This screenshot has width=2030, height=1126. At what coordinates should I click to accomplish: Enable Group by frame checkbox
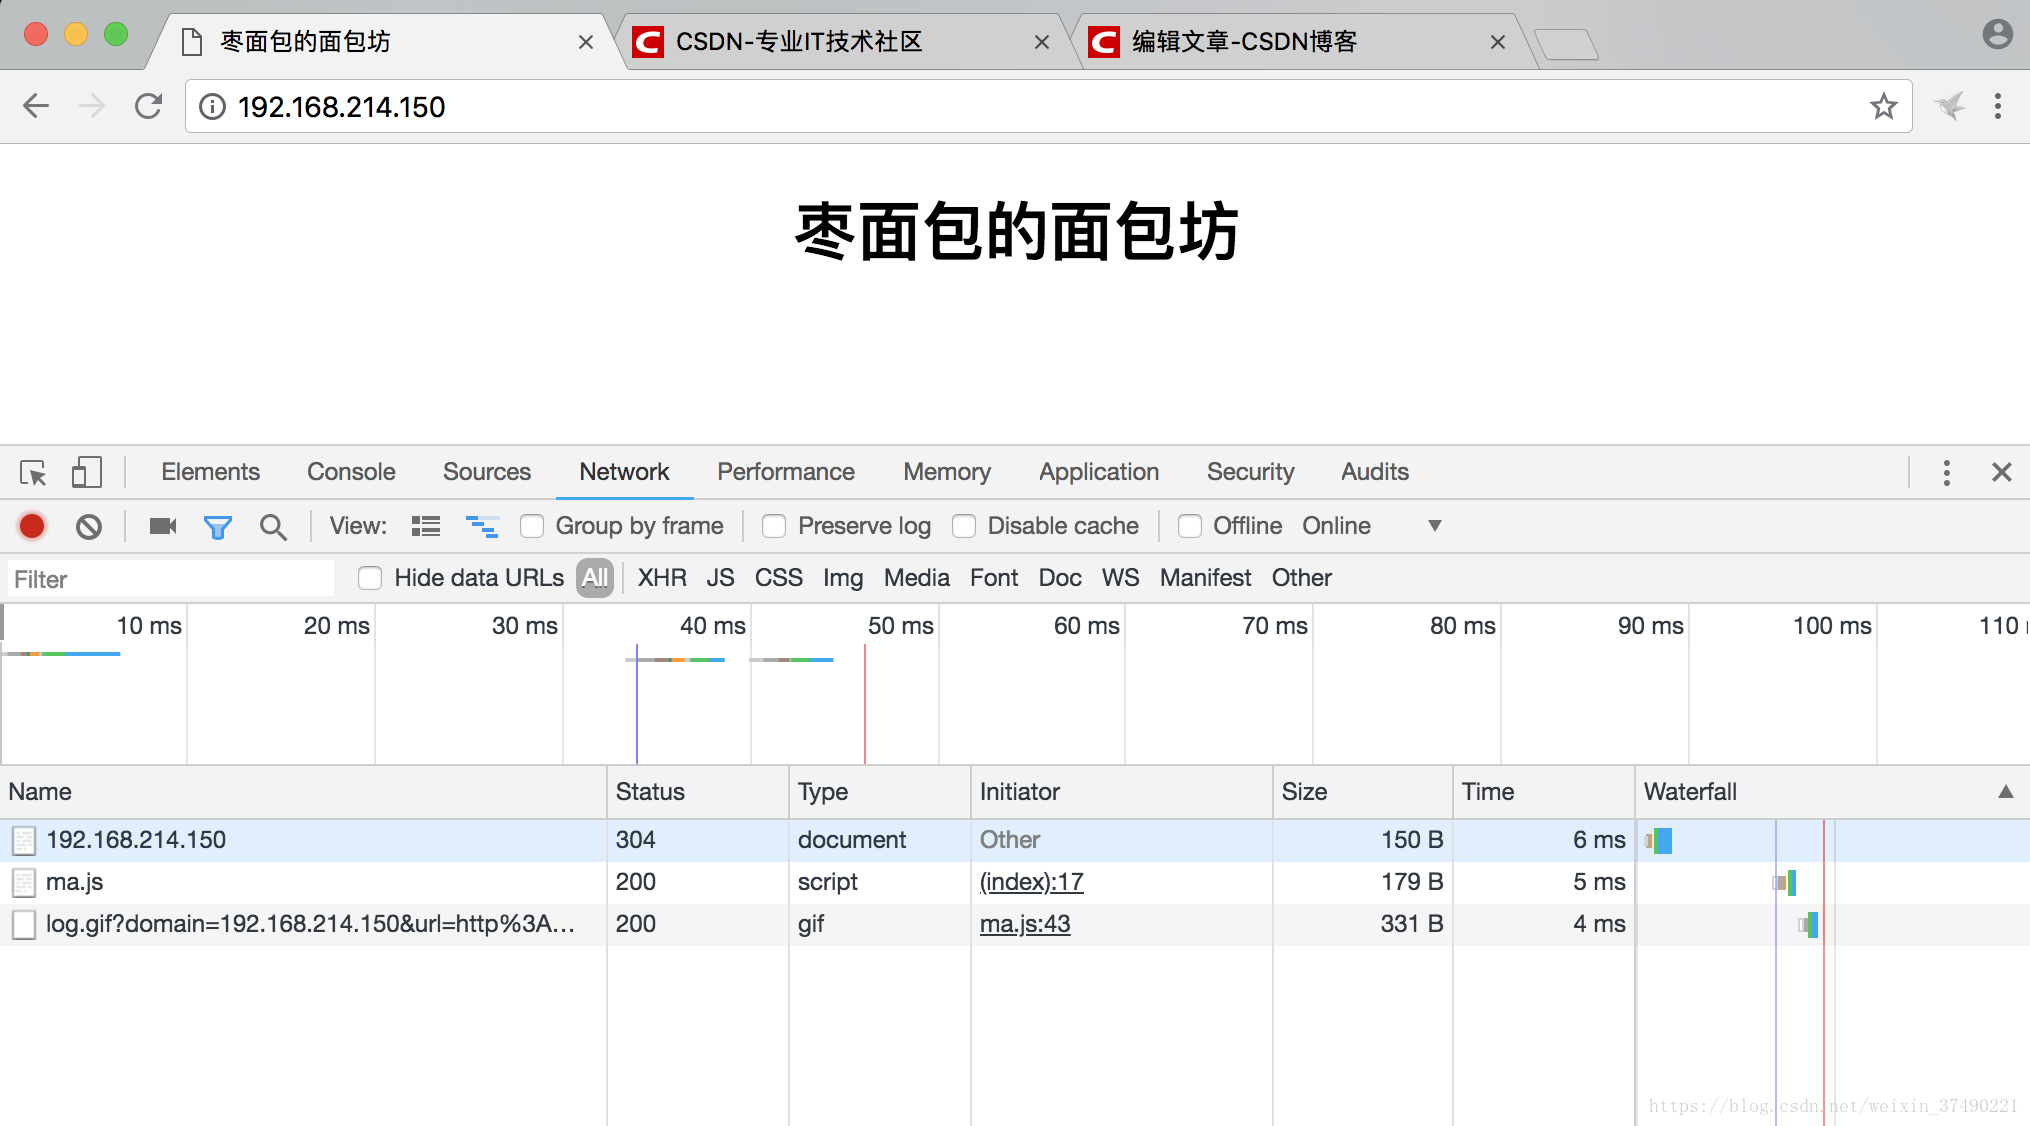532,526
